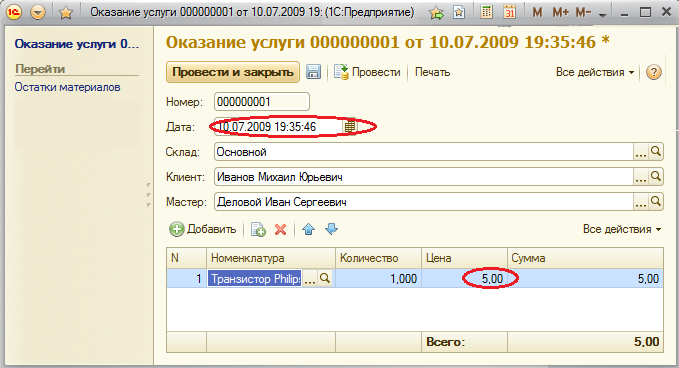
Task: Click the 'Номенклатура' column header
Action: coord(271,258)
